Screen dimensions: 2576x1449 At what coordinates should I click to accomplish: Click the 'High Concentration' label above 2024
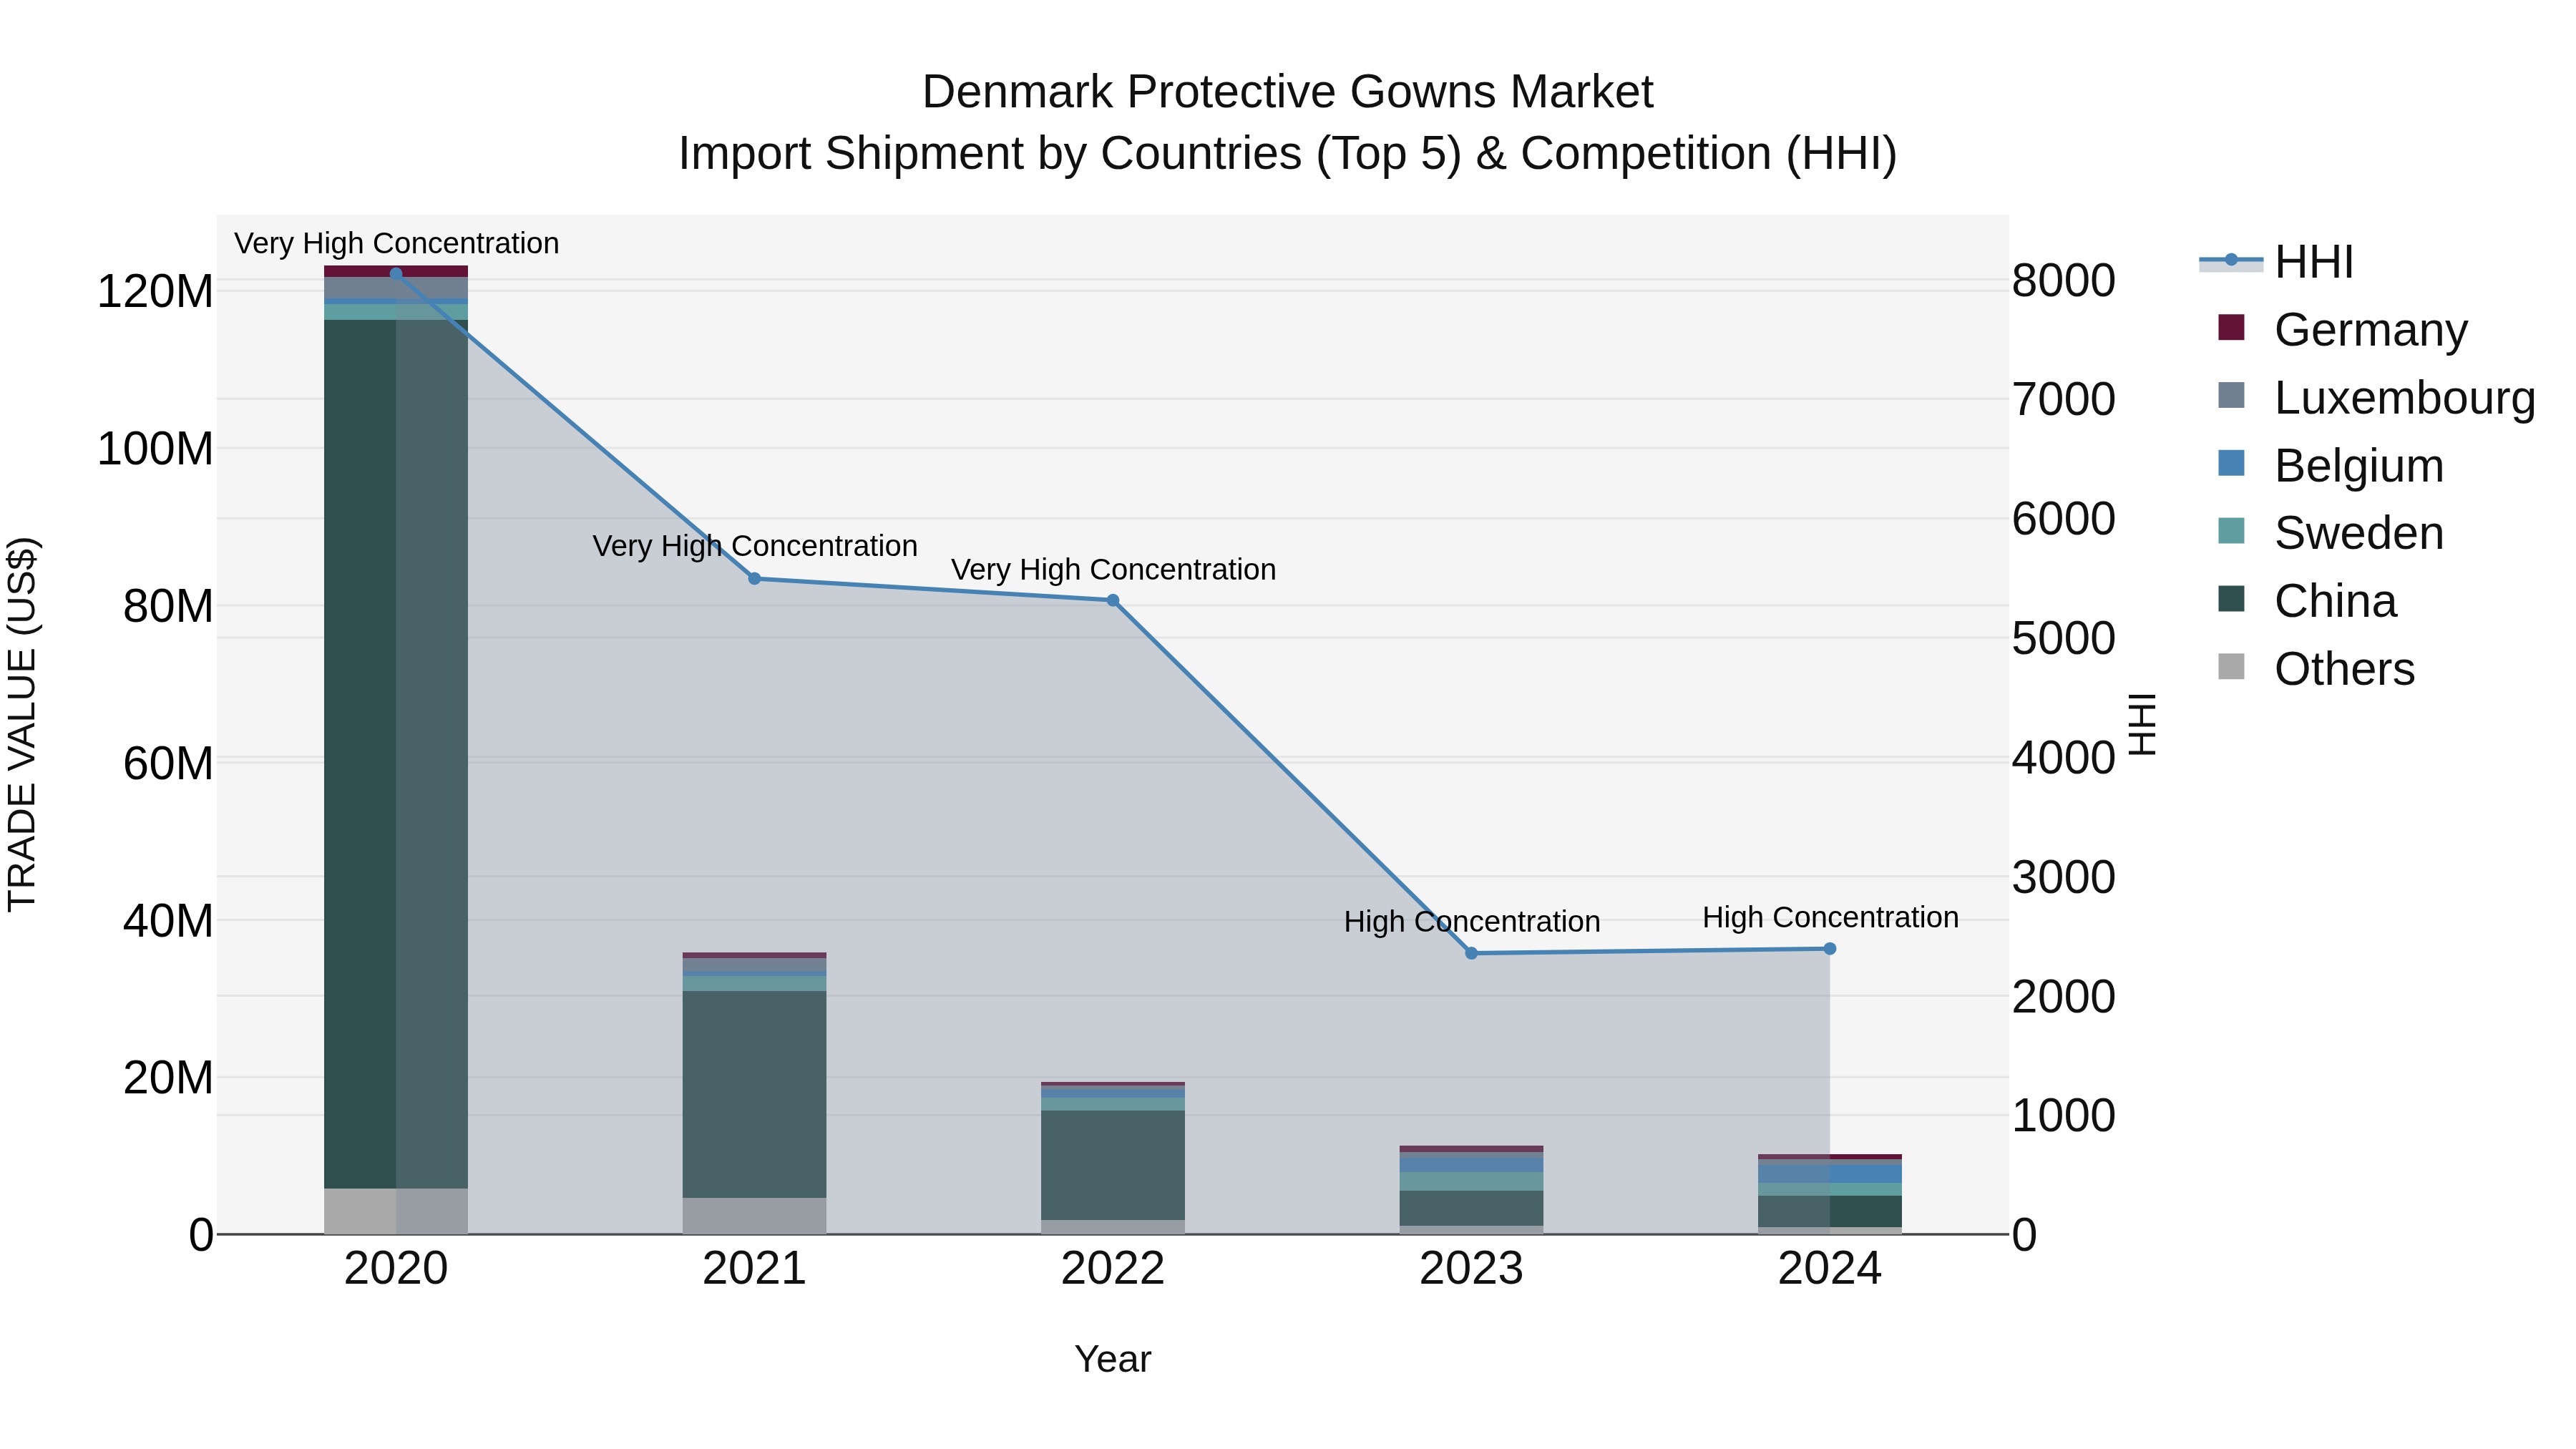point(1830,917)
